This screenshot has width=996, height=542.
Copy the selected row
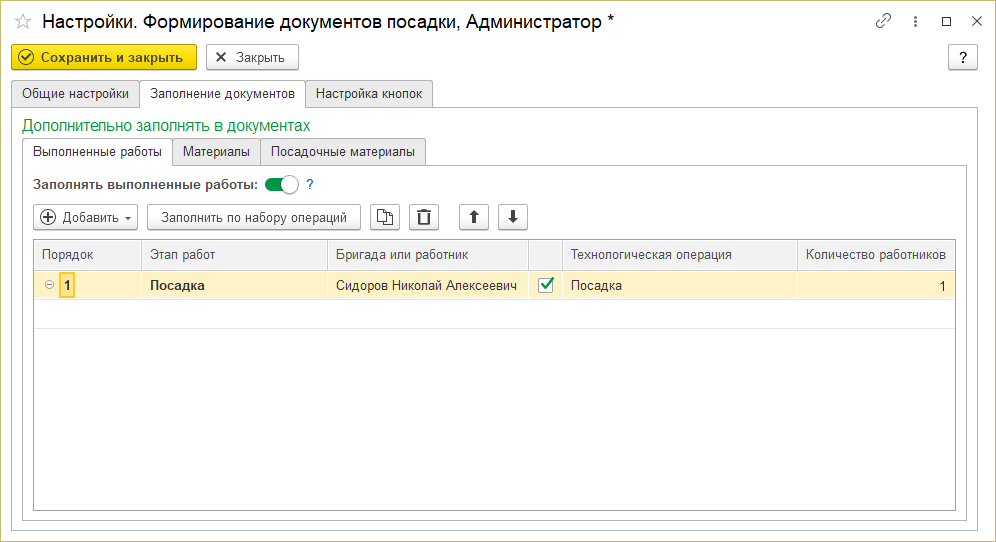point(385,217)
